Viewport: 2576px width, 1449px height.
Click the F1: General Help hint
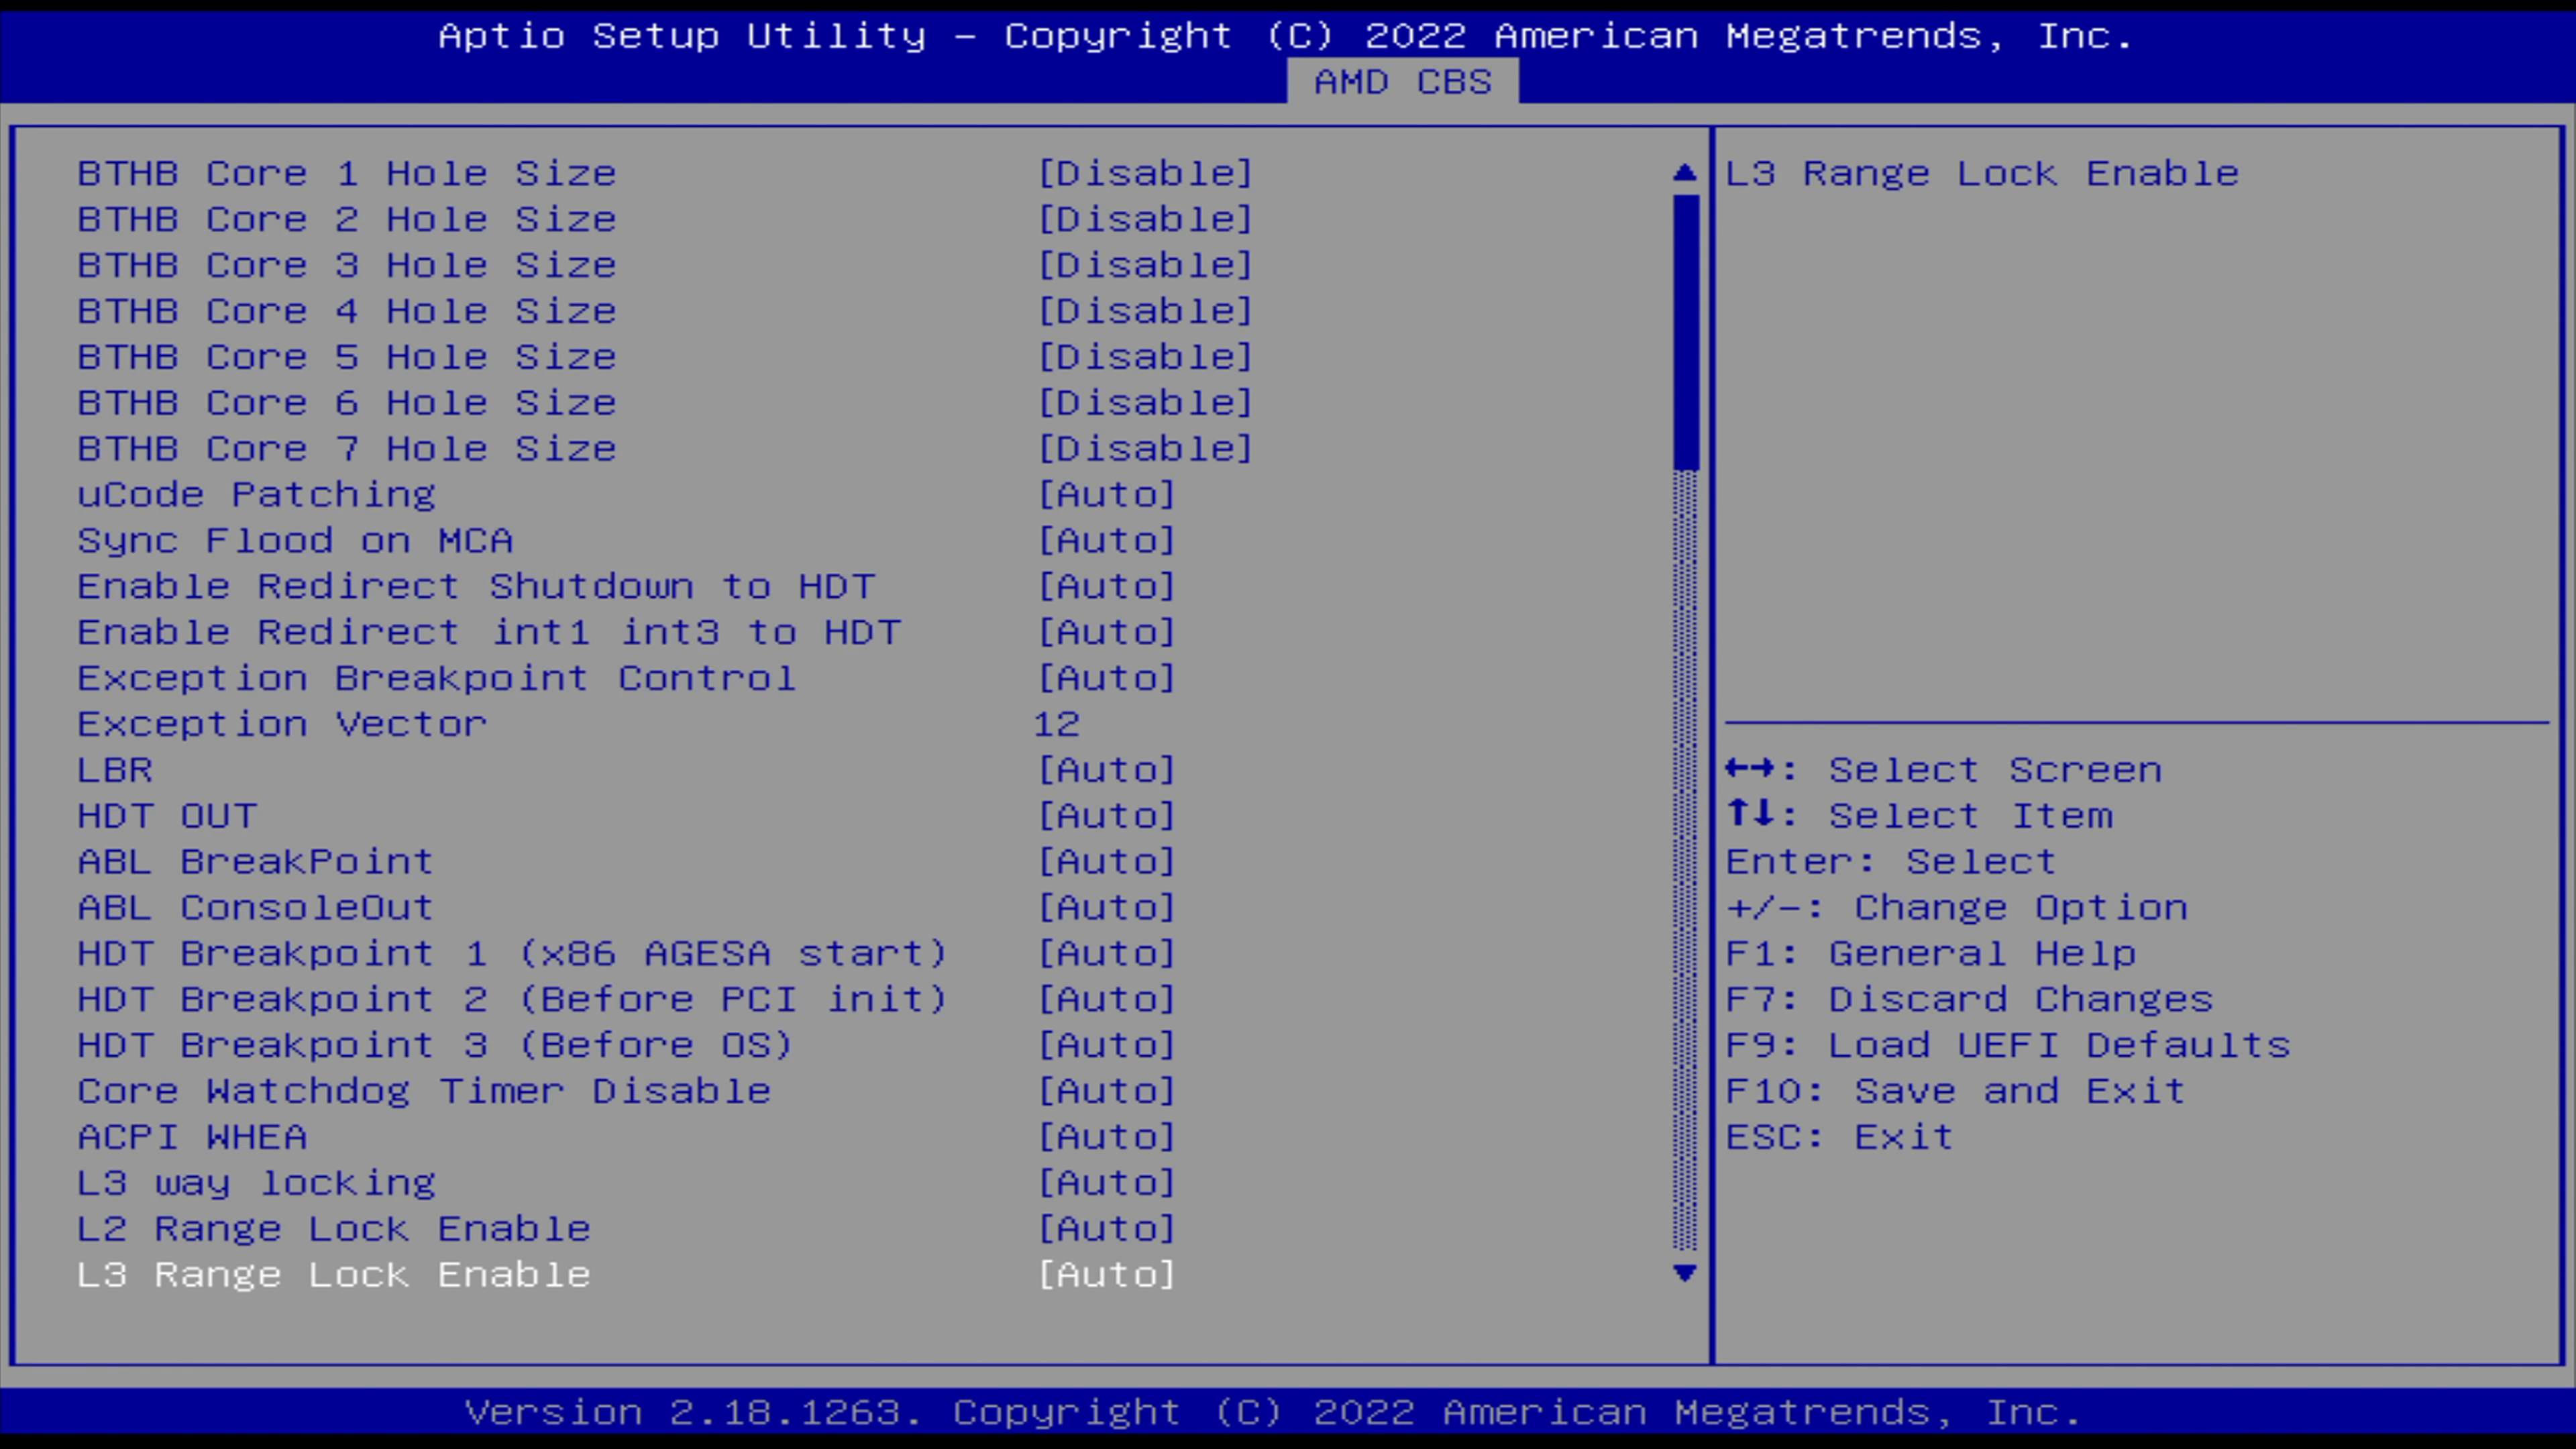coord(1931,954)
